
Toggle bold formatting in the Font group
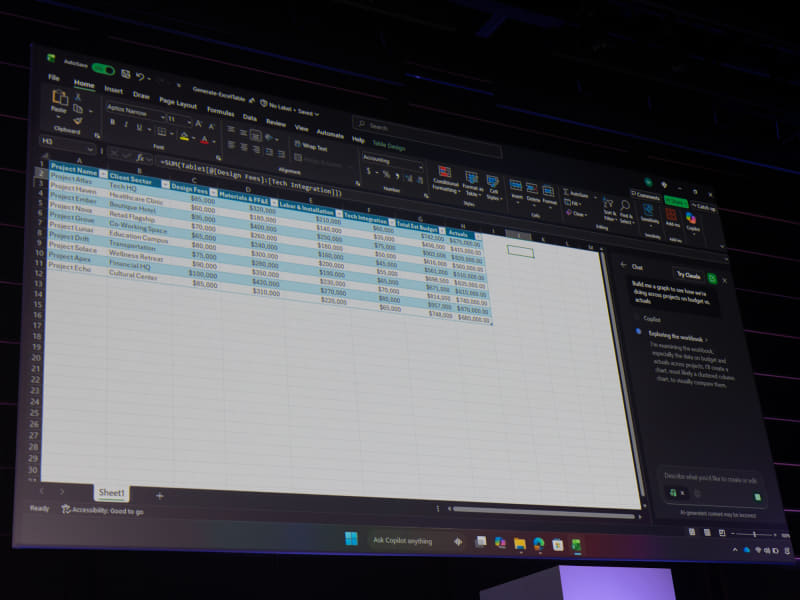tap(112, 123)
